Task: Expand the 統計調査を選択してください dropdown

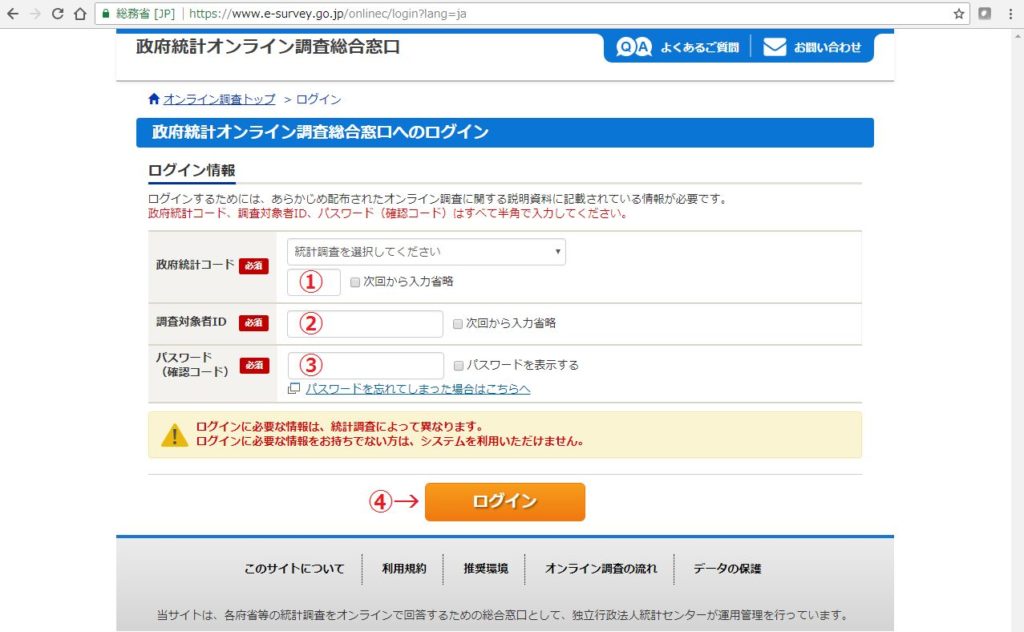Action: 426,251
